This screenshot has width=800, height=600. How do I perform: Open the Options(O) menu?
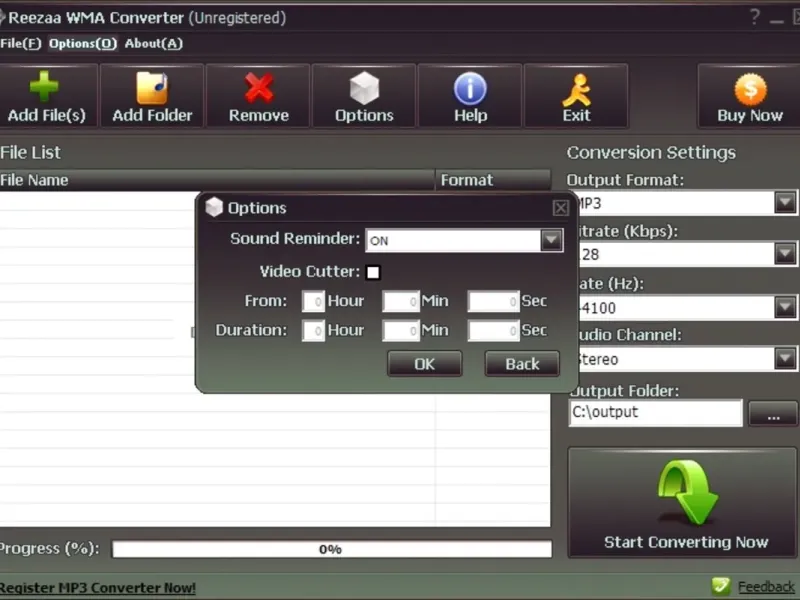(83, 43)
